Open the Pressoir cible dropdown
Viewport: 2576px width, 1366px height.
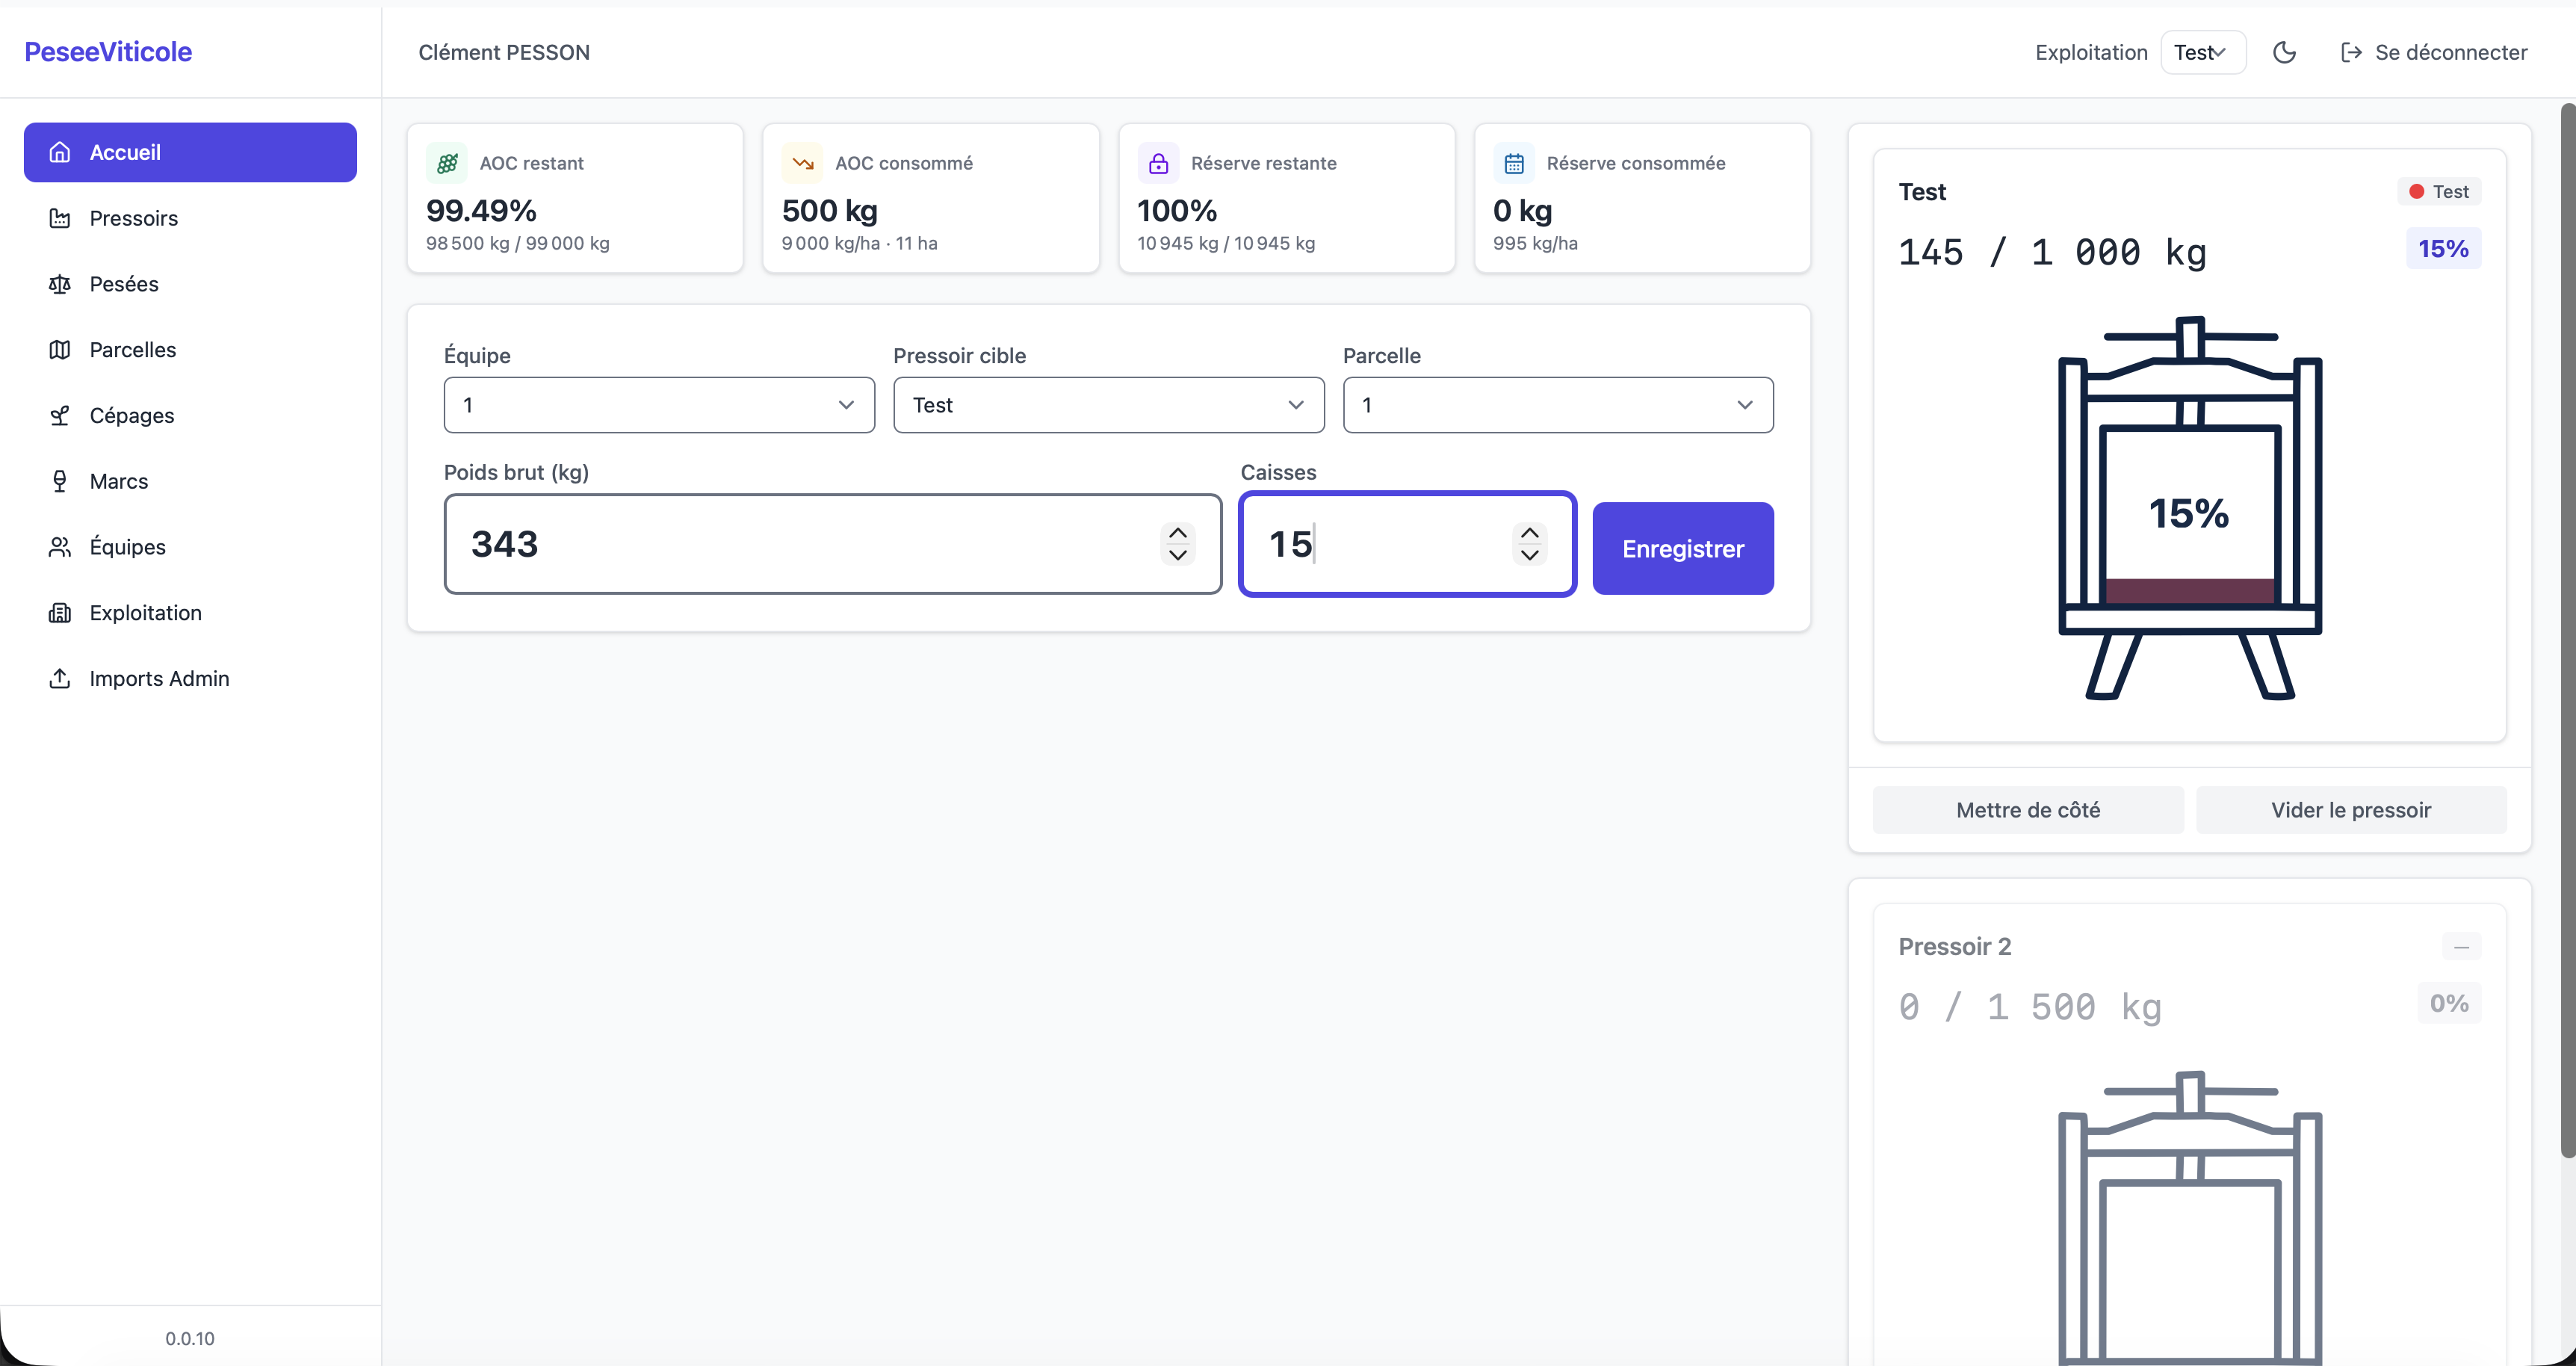[x=1108, y=405]
